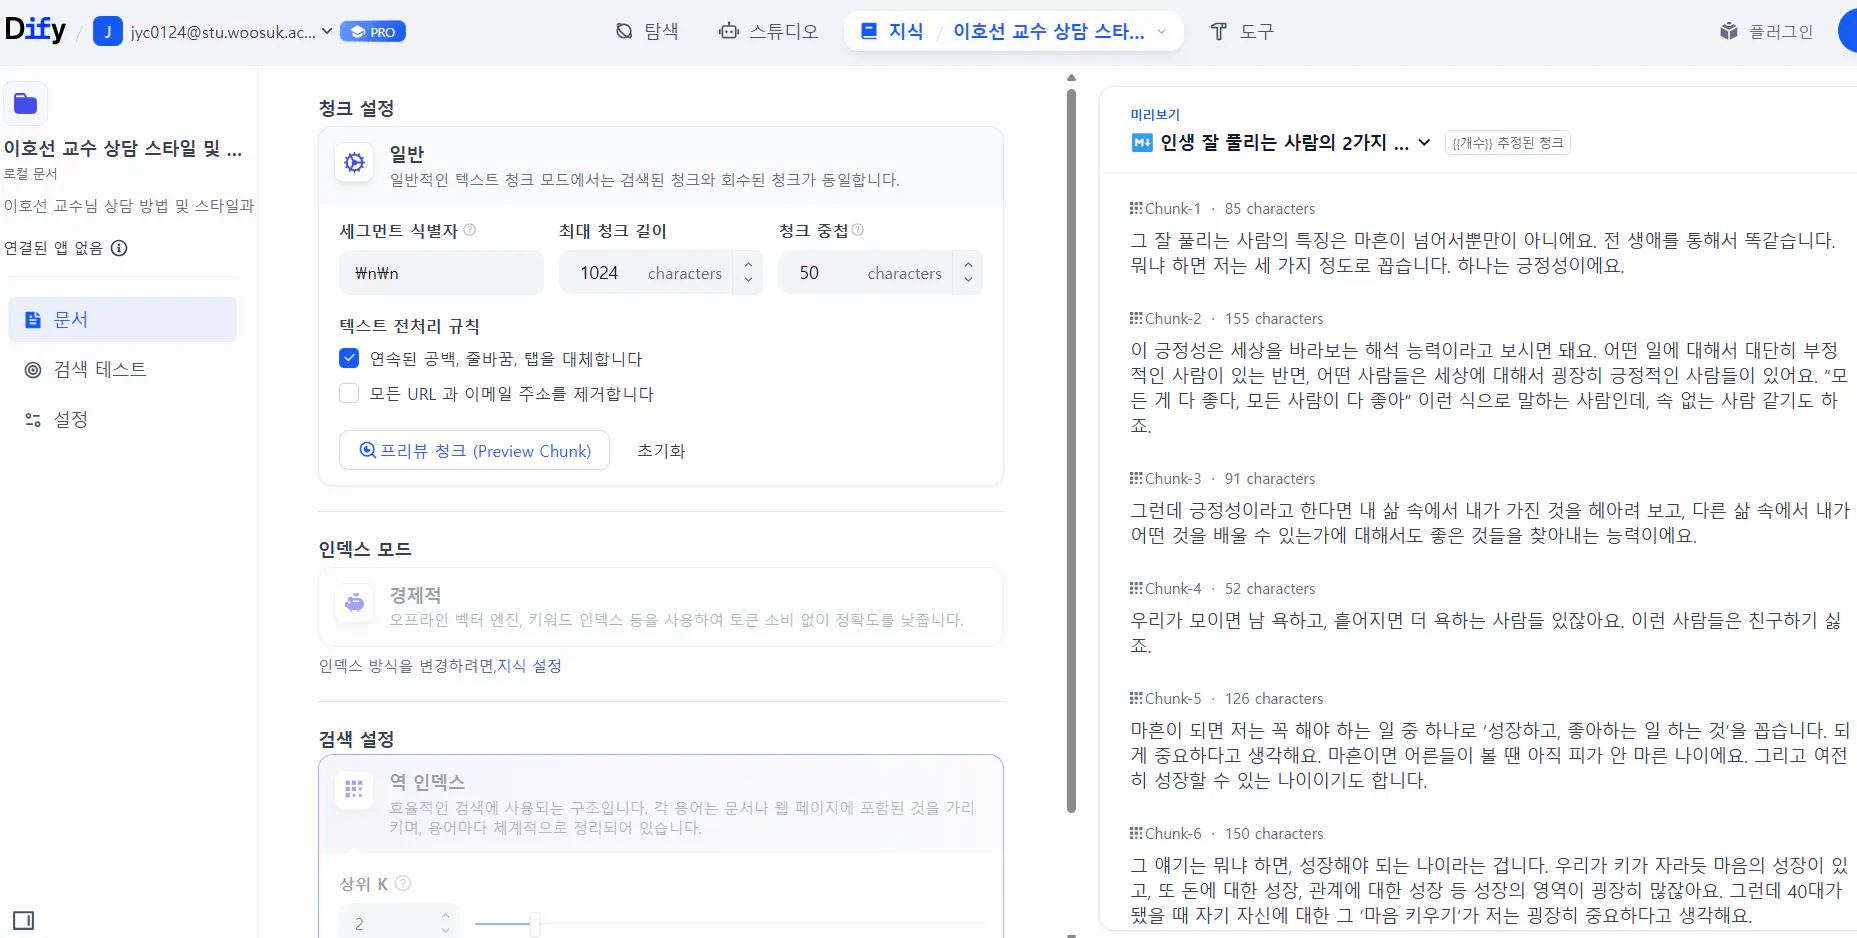Expand the account email dropdown
Viewport: 1857px width, 938px height.
tap(328, 31)
